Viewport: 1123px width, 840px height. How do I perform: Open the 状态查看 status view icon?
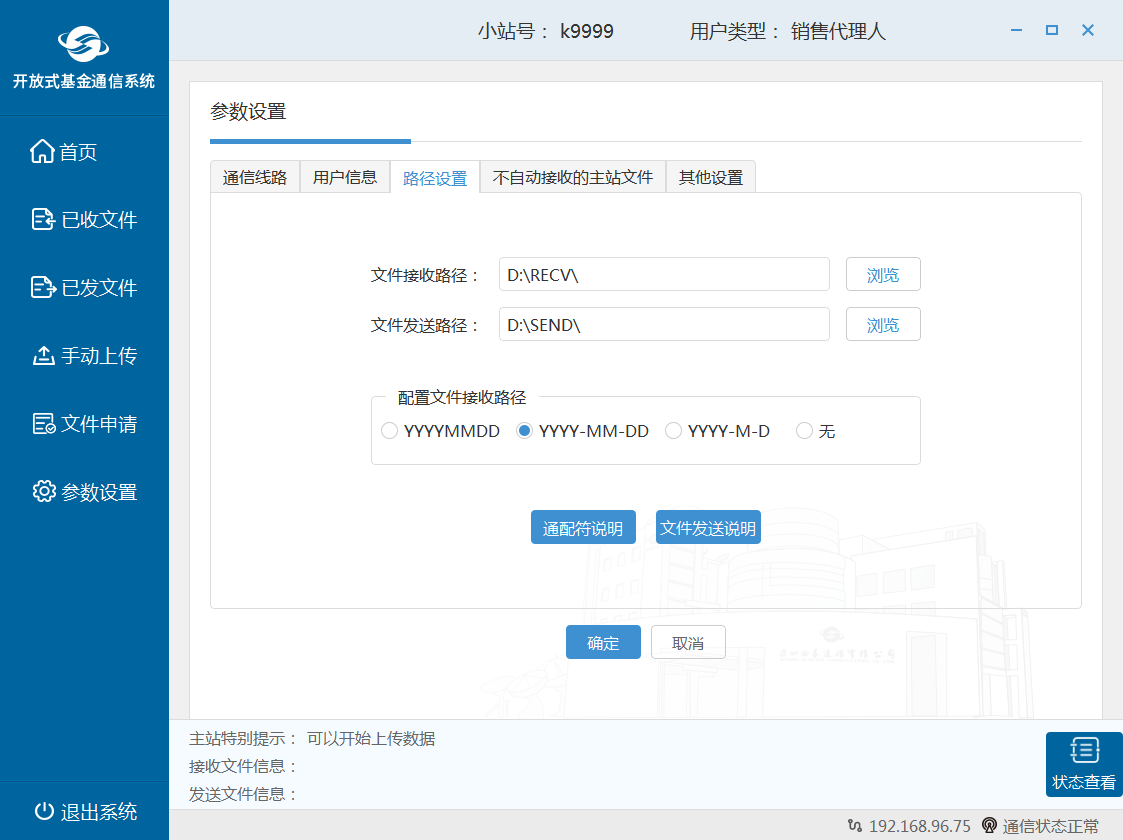coord(1084,751)
